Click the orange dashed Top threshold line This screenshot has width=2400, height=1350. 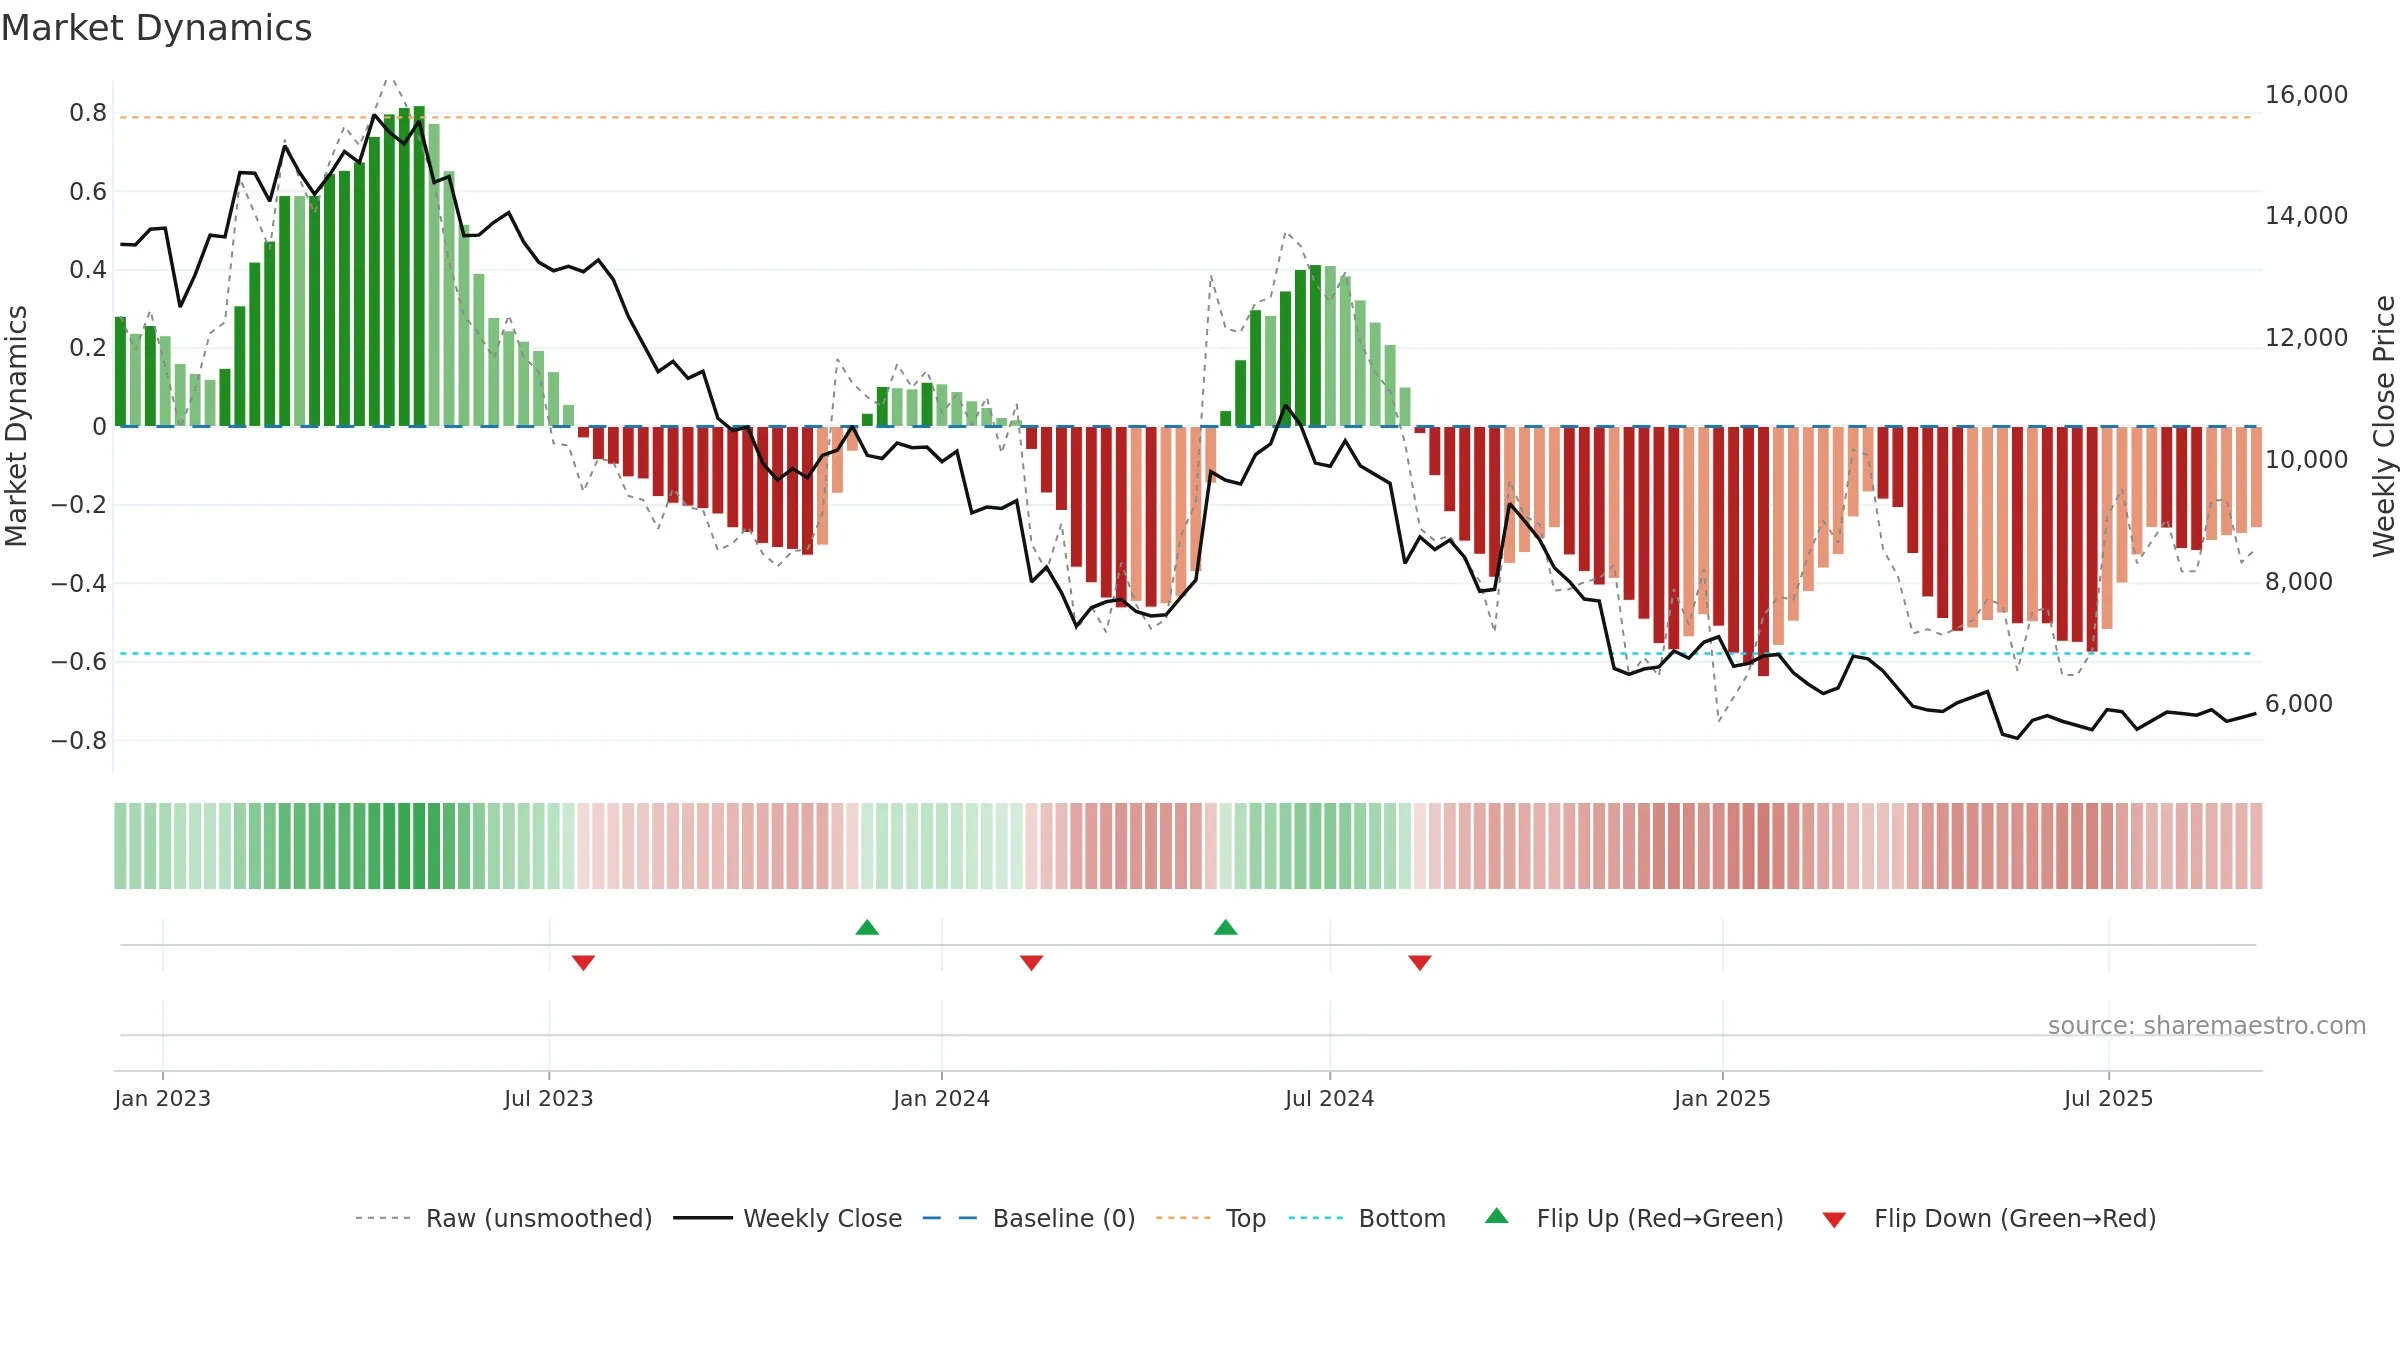coord(1185,118)
